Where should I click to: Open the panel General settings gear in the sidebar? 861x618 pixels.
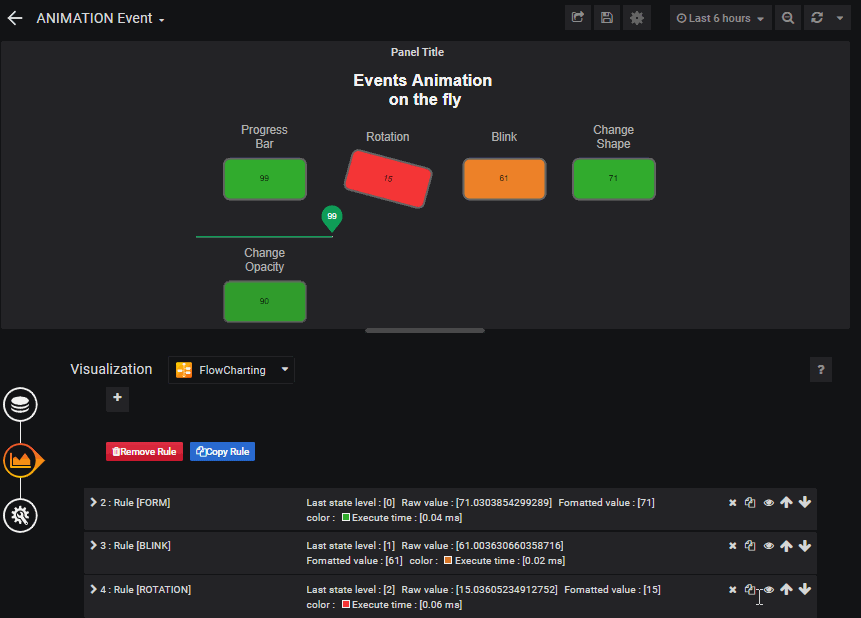[20, 515]
